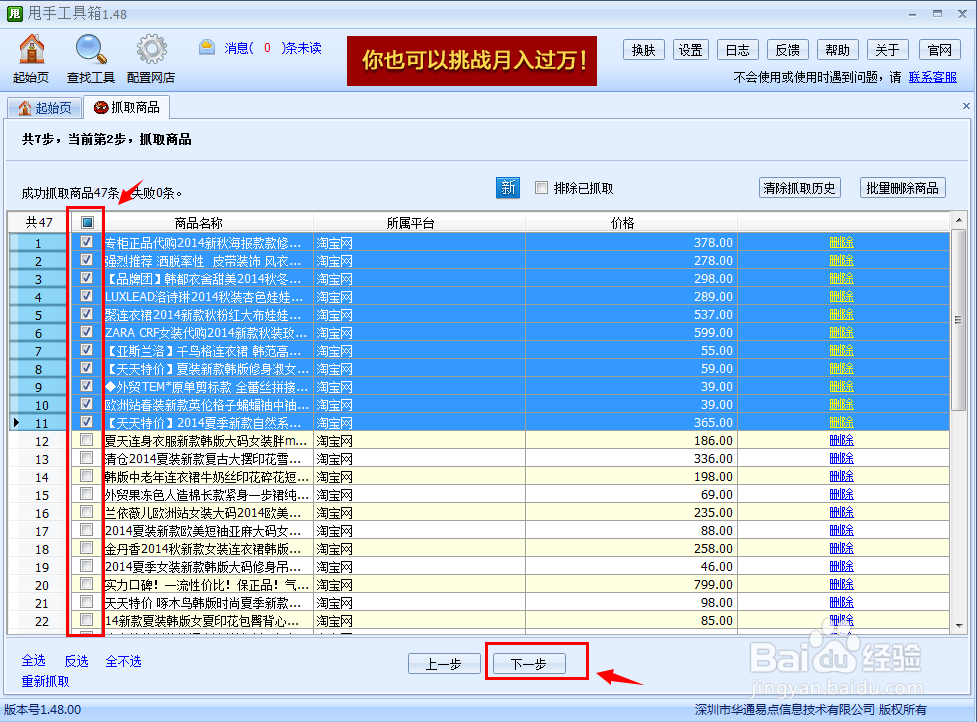Switch to the 起始页 tab
This screenshot has width=977, height=722.
coord(44,106)
